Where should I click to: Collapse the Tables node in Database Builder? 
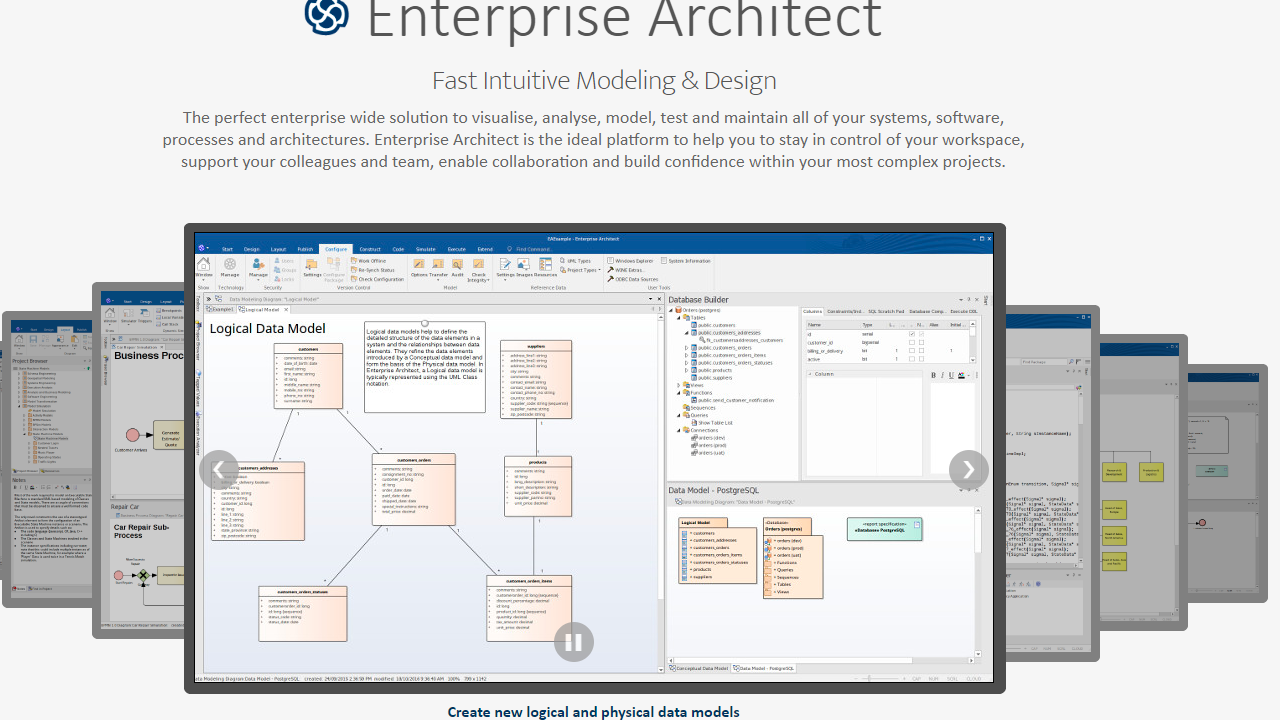coord(678,318)
